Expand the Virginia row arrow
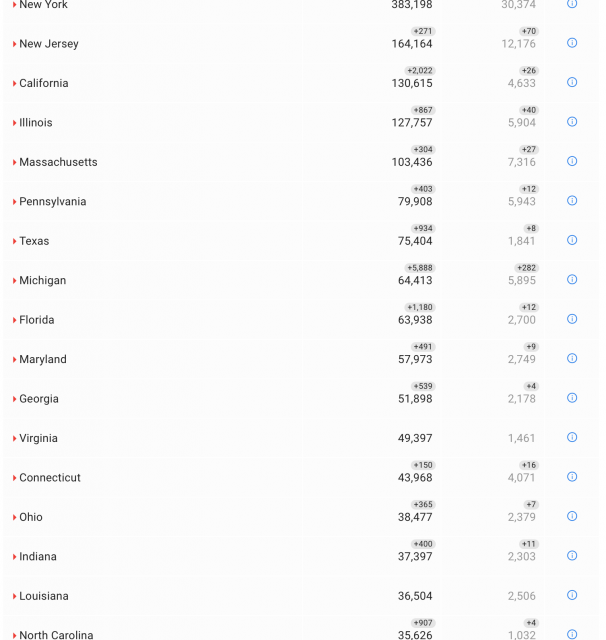 coord(14,439)
